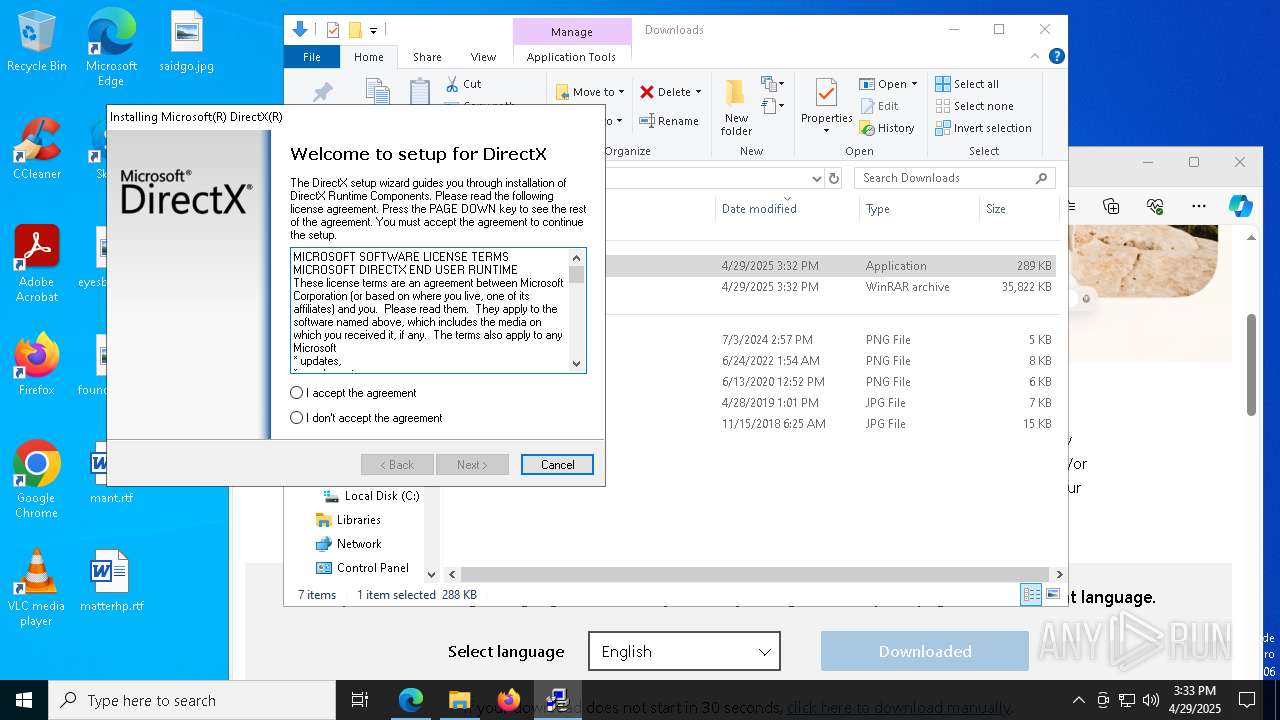Open CCleaner desktop shortcut
Screen dimensions: 1280x720
click(37, 148)
